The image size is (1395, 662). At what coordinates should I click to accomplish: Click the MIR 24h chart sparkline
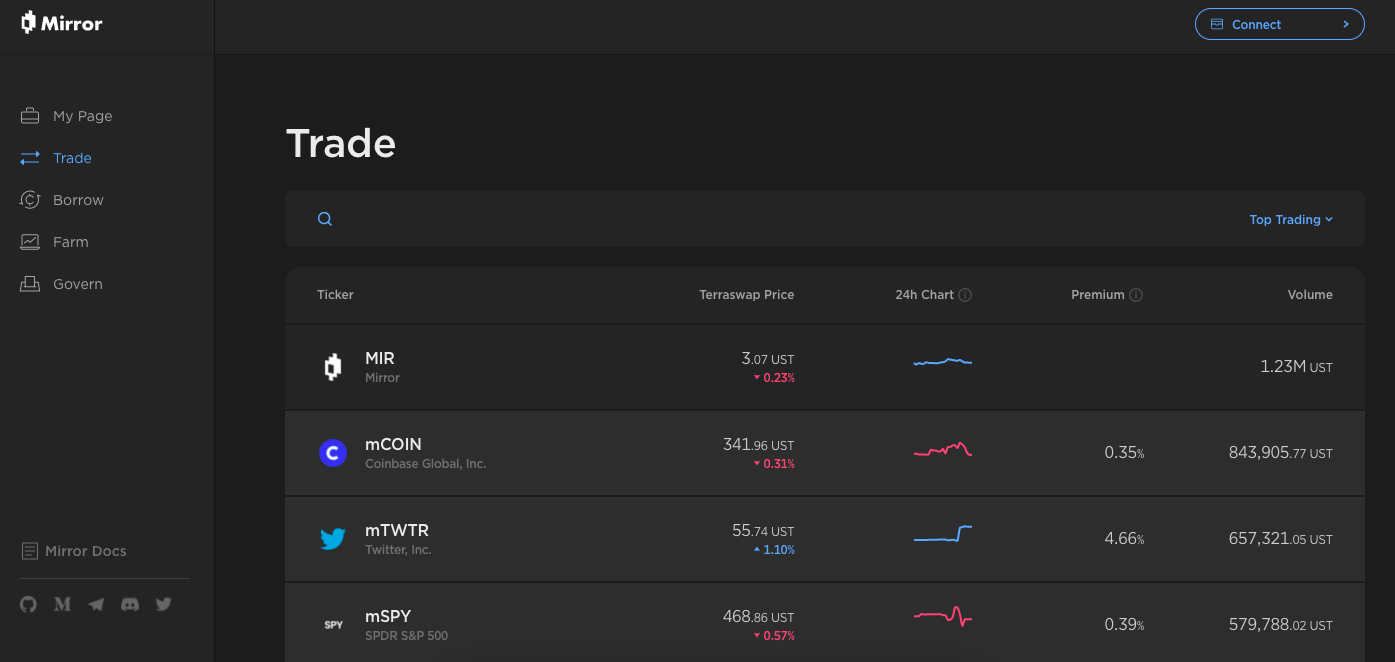(x=943, y=361)
